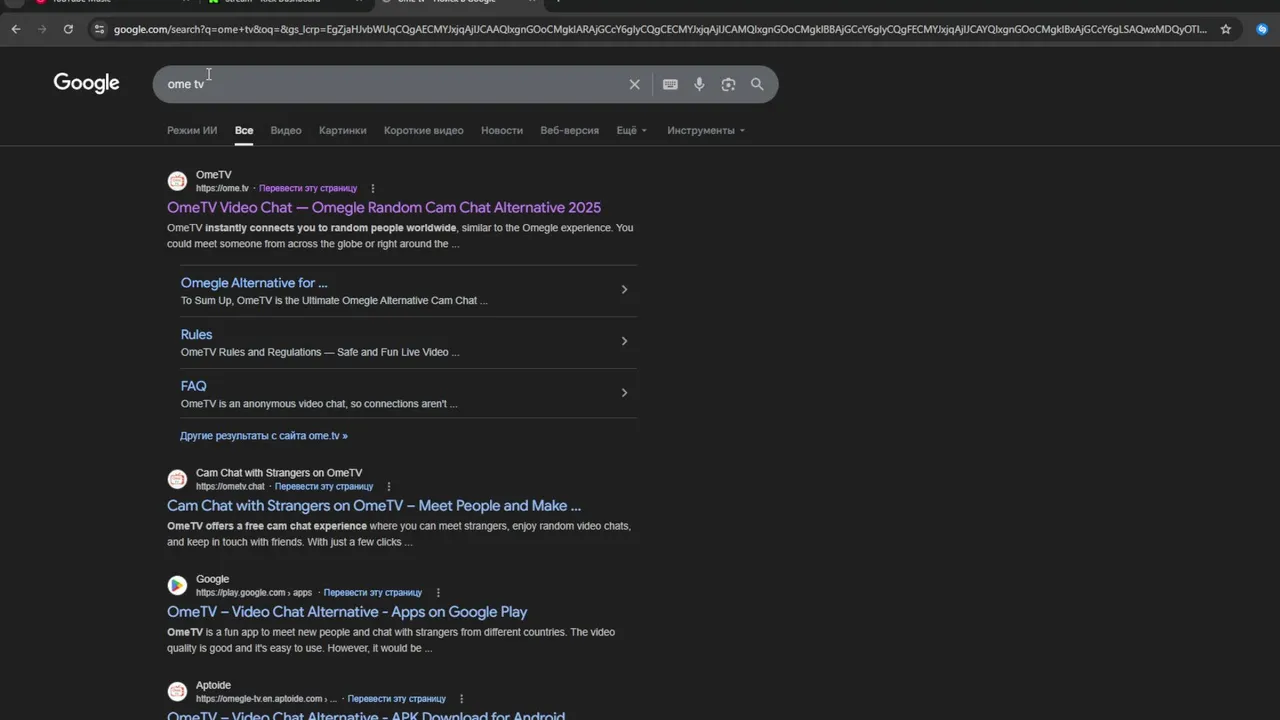The width and height of the screenshot is (1280, 720).
Task: Clear the search box with the X icon
Action: click(x=634, y=85)
